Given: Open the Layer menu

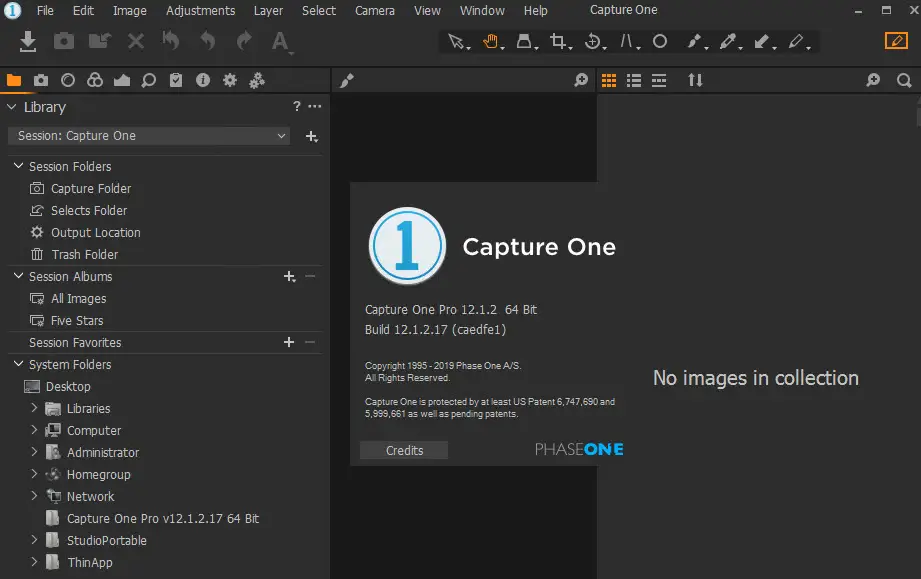Looking at the screenshot, I should click(x=268, y=11).
